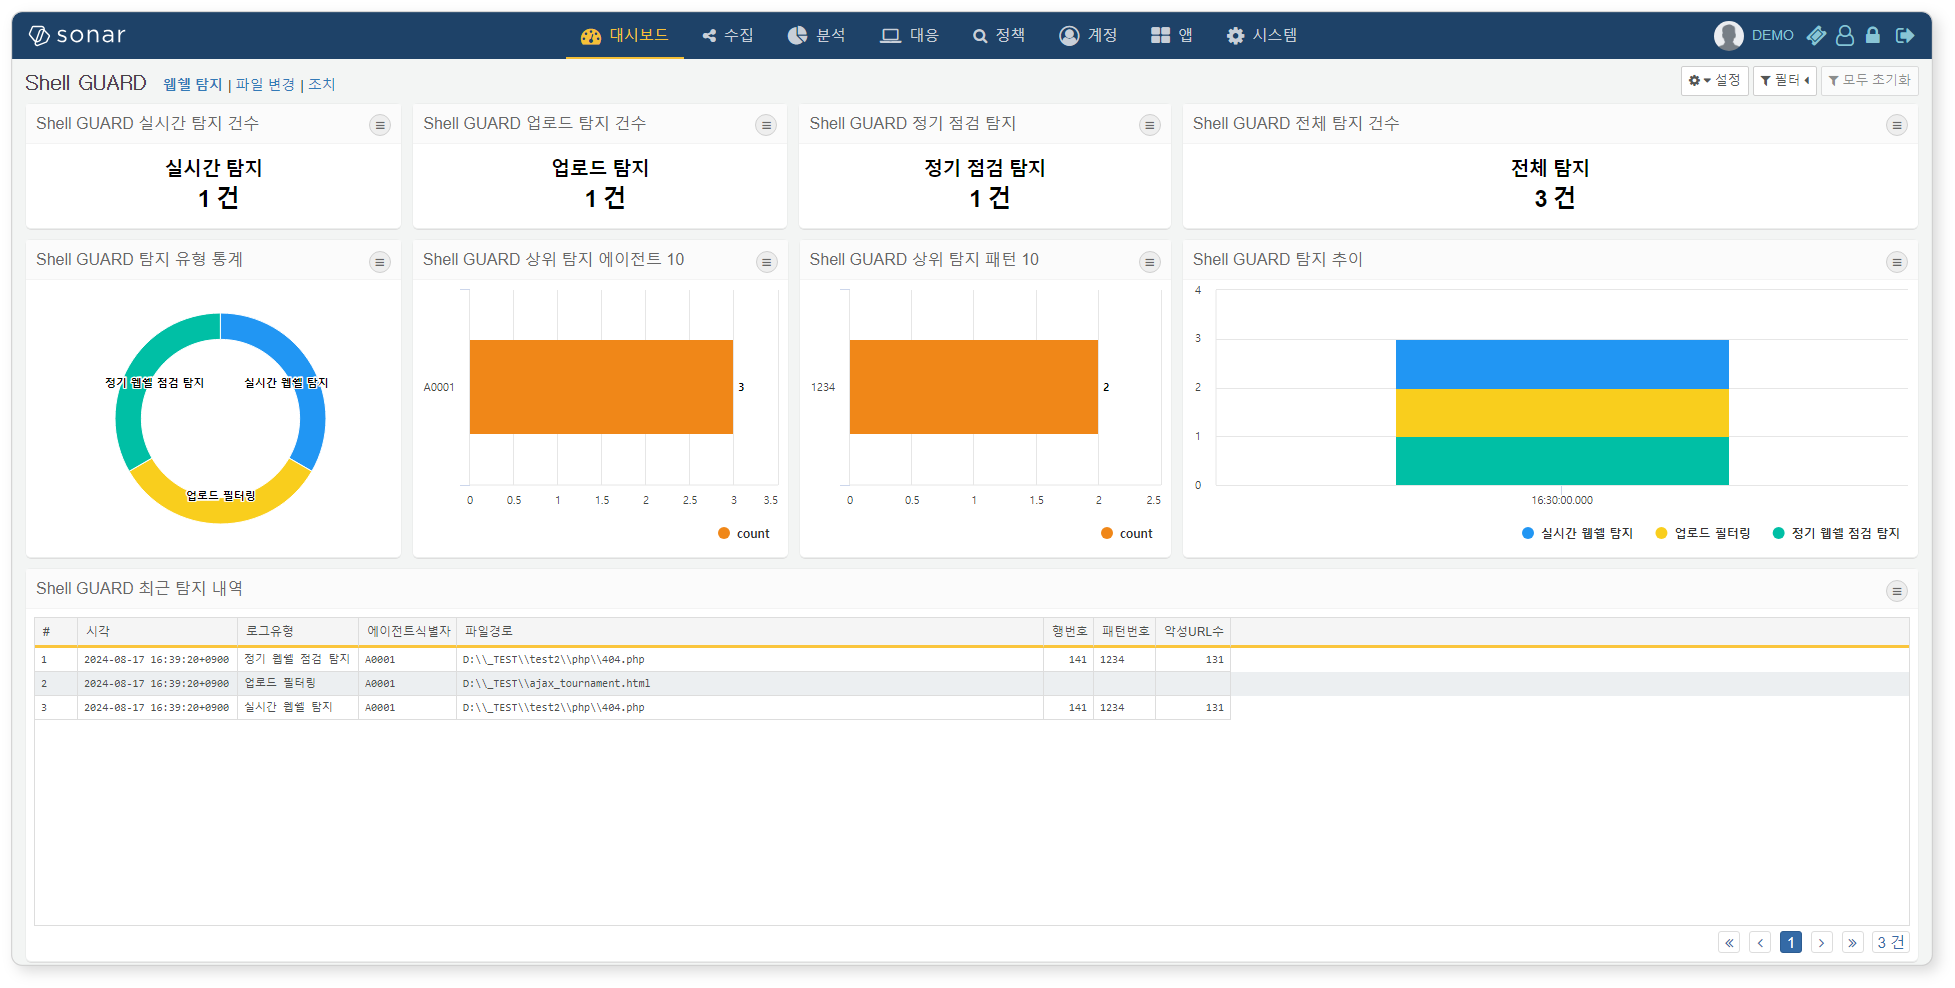This screenshot has width=1955, height=988.
Task: Sort table by 악성URL수 column header
Action: click(1193, 632)
